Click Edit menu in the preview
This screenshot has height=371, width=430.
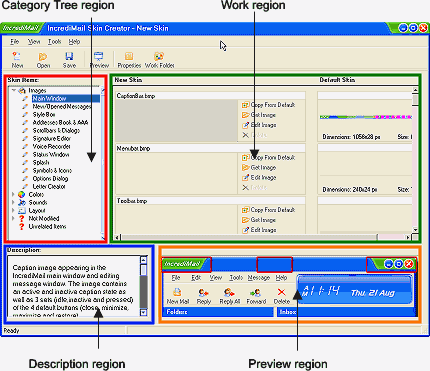(x=196, y=278)
